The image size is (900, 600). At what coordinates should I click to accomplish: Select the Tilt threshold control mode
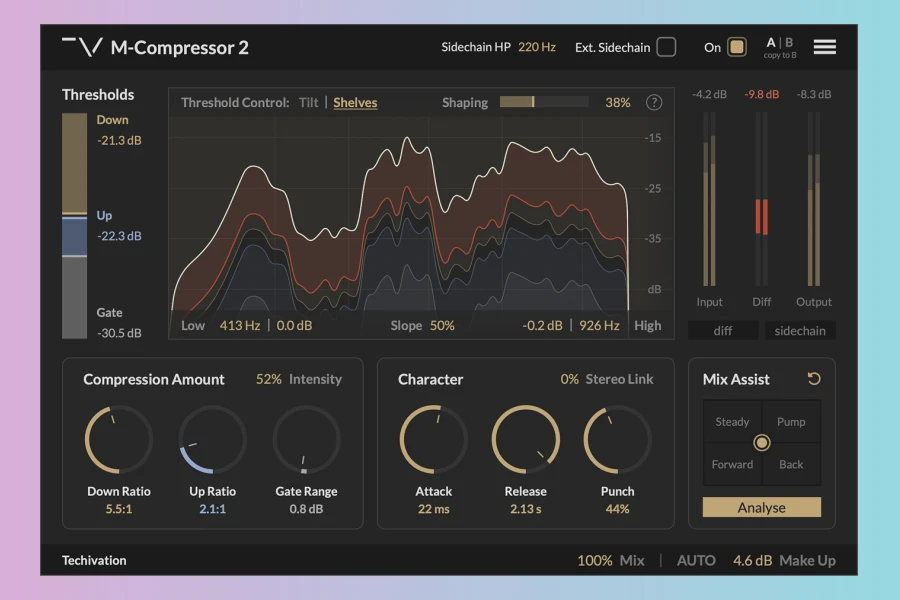click(x=308, y=102)
